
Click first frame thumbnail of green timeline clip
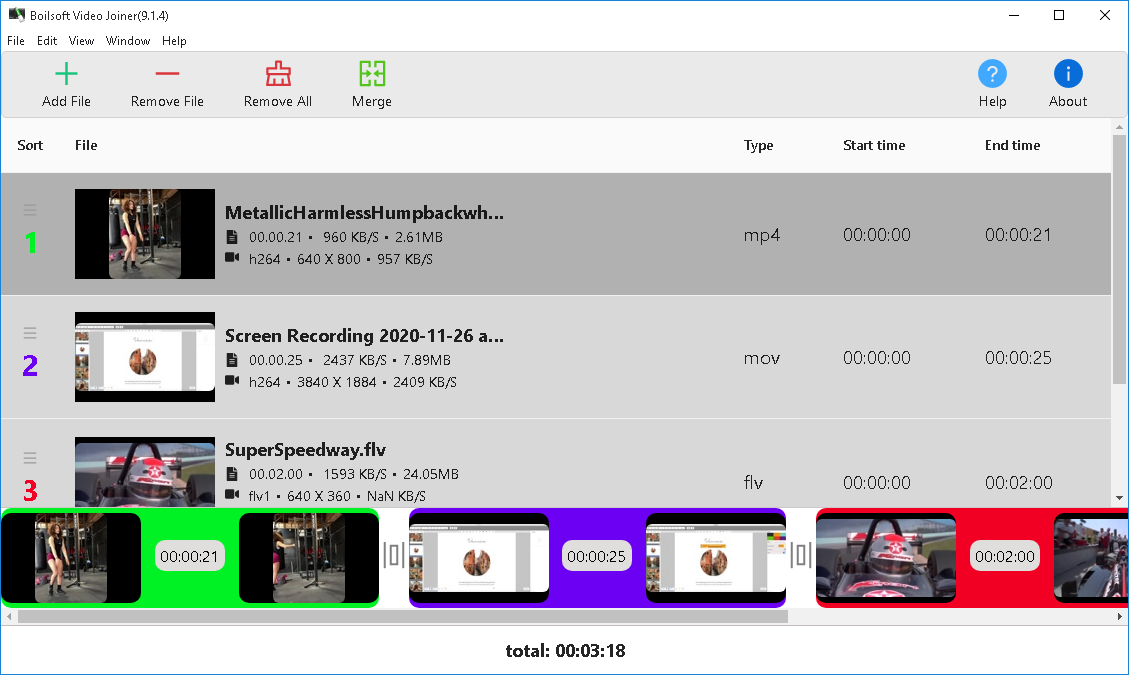[71, 558]
